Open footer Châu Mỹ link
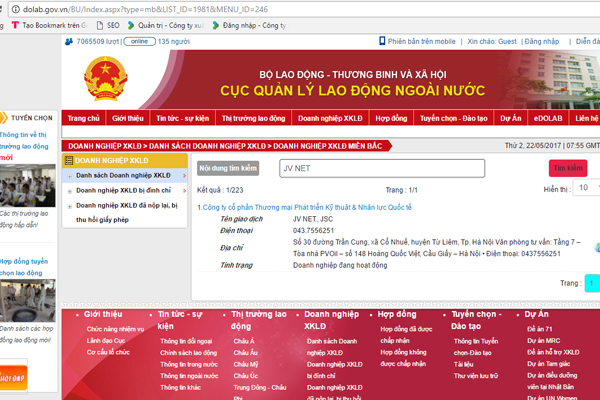Viewport: 600px width, 400px height. click(x=246, y=364)
